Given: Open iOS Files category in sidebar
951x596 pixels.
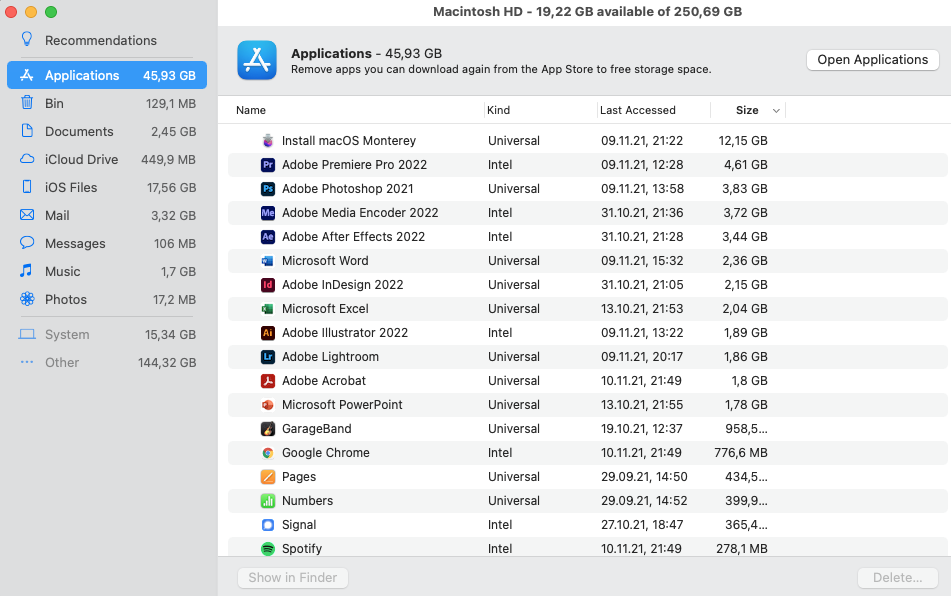Looking at the screenshot, I should point(107,187).
